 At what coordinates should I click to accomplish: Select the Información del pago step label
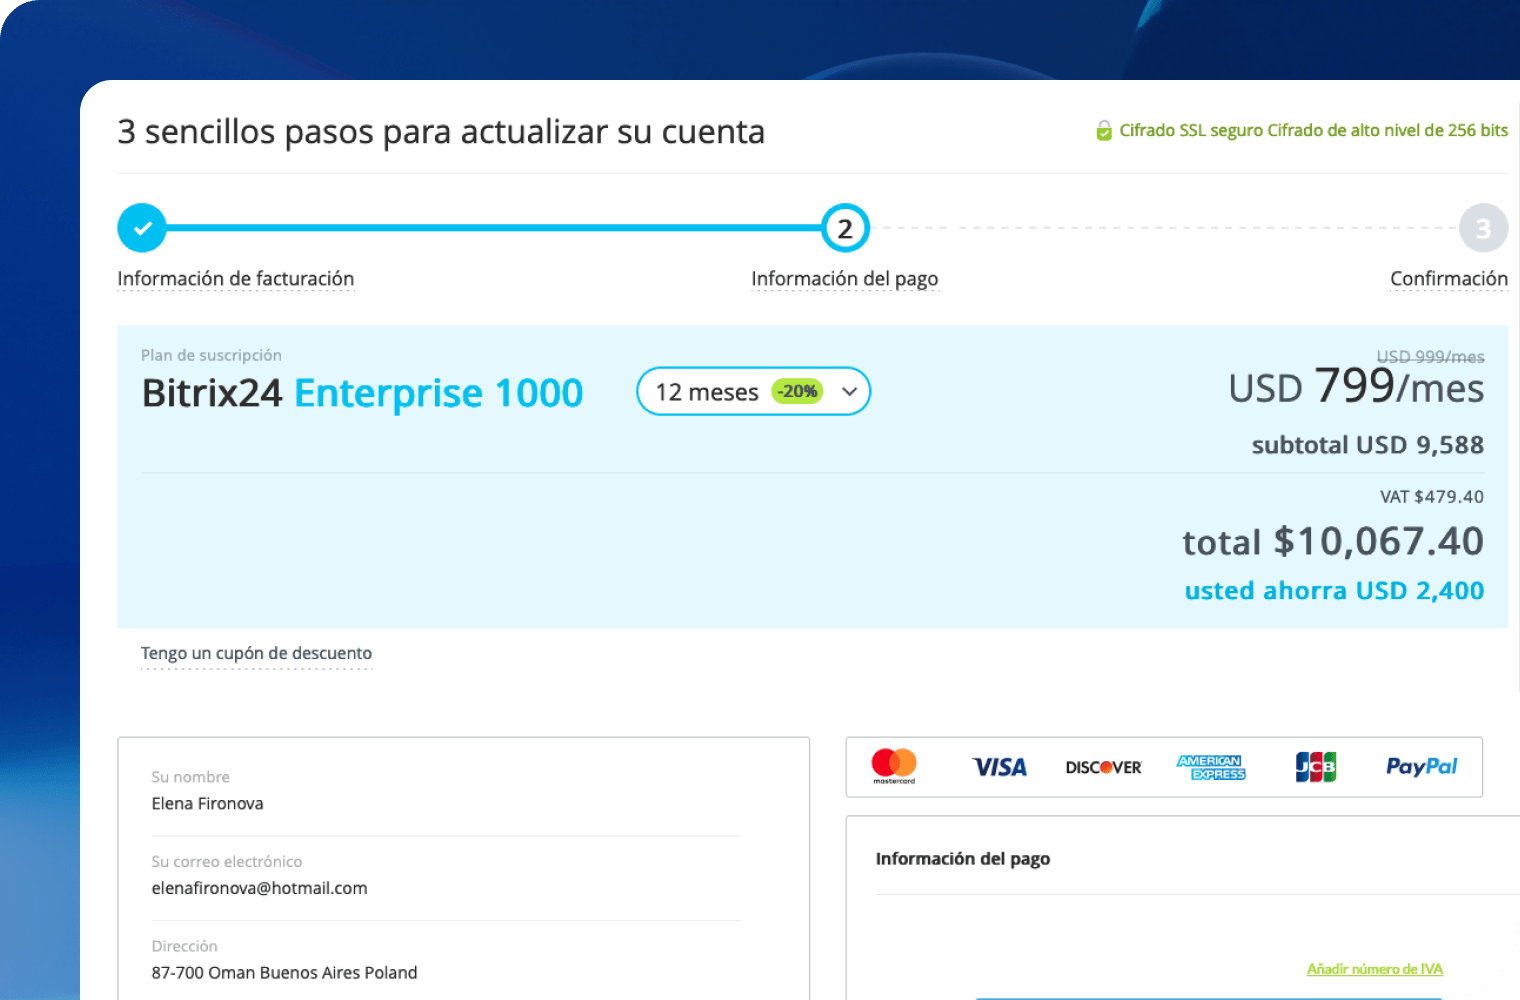(844, 279)
